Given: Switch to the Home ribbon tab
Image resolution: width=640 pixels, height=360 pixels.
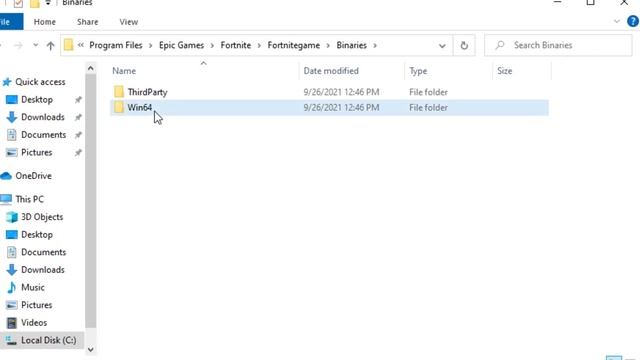Looking at the screenshot, I should (x=44, y=22).
